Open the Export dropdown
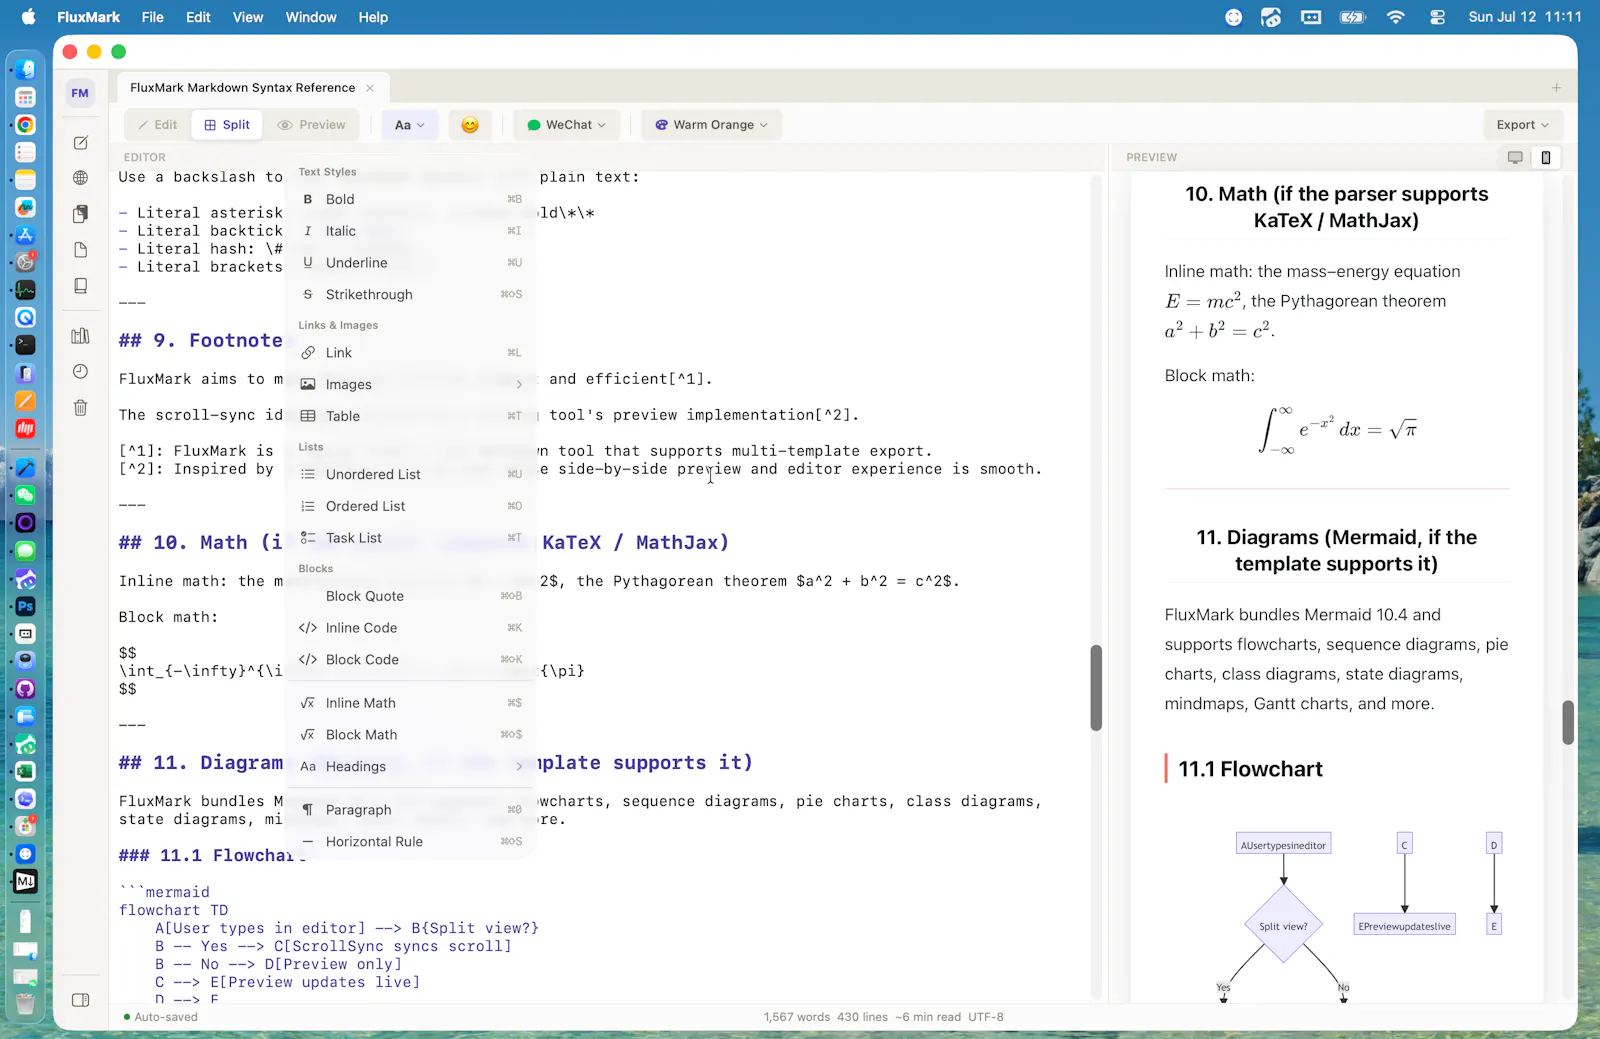This screenshot has width=1600, height=1039. pyautogui.click(x=1523, y=125)
